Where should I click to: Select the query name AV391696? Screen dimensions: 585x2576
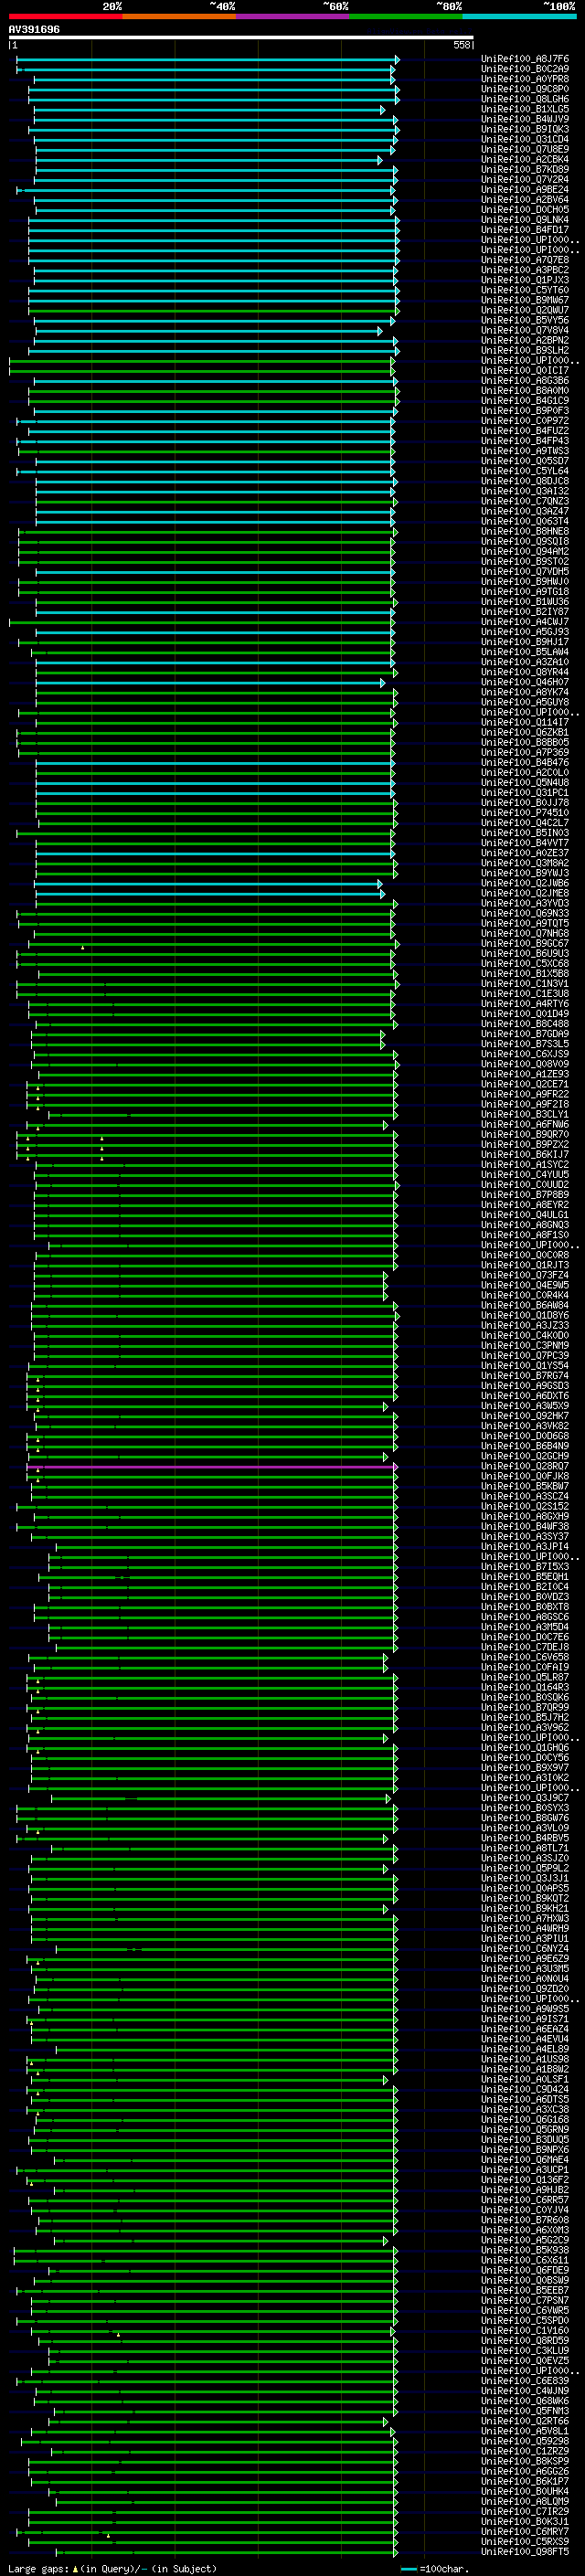pos(34,30)
